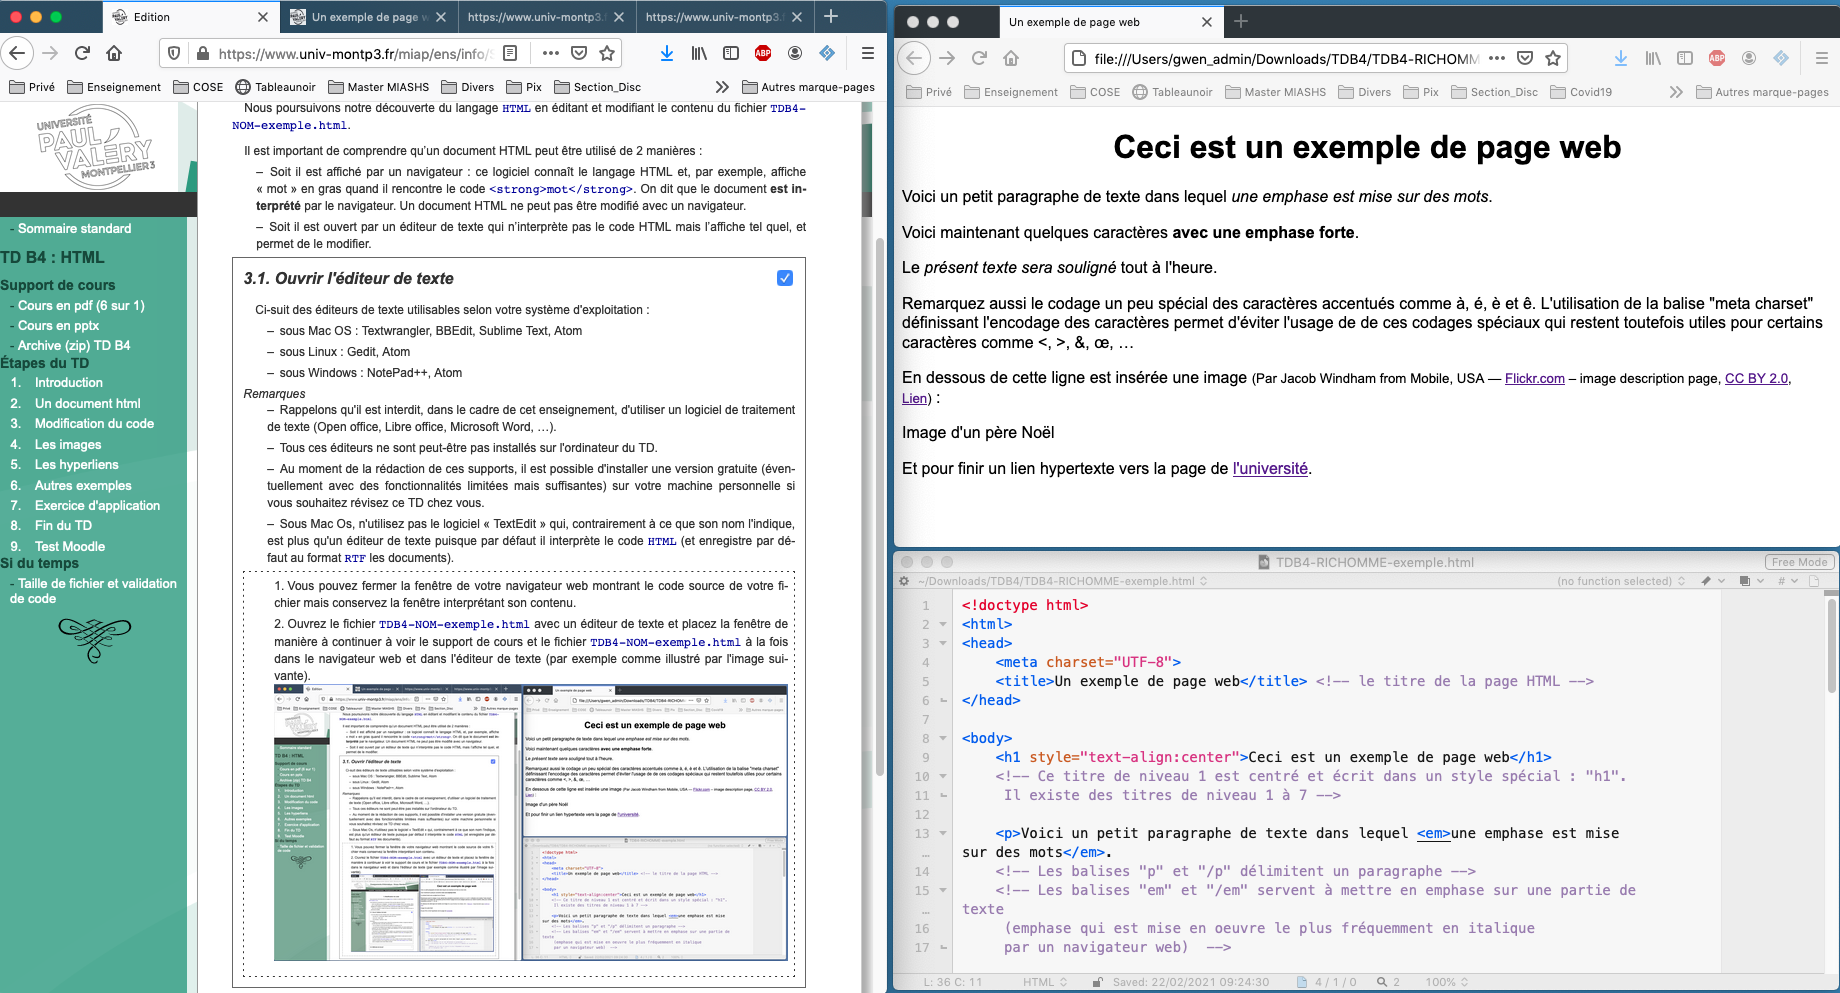The width and height of the screenshot is (1840, 993).
Task: Bookmark the page with the star in the right Firefox window
Action: click(x=1553, y=58)
